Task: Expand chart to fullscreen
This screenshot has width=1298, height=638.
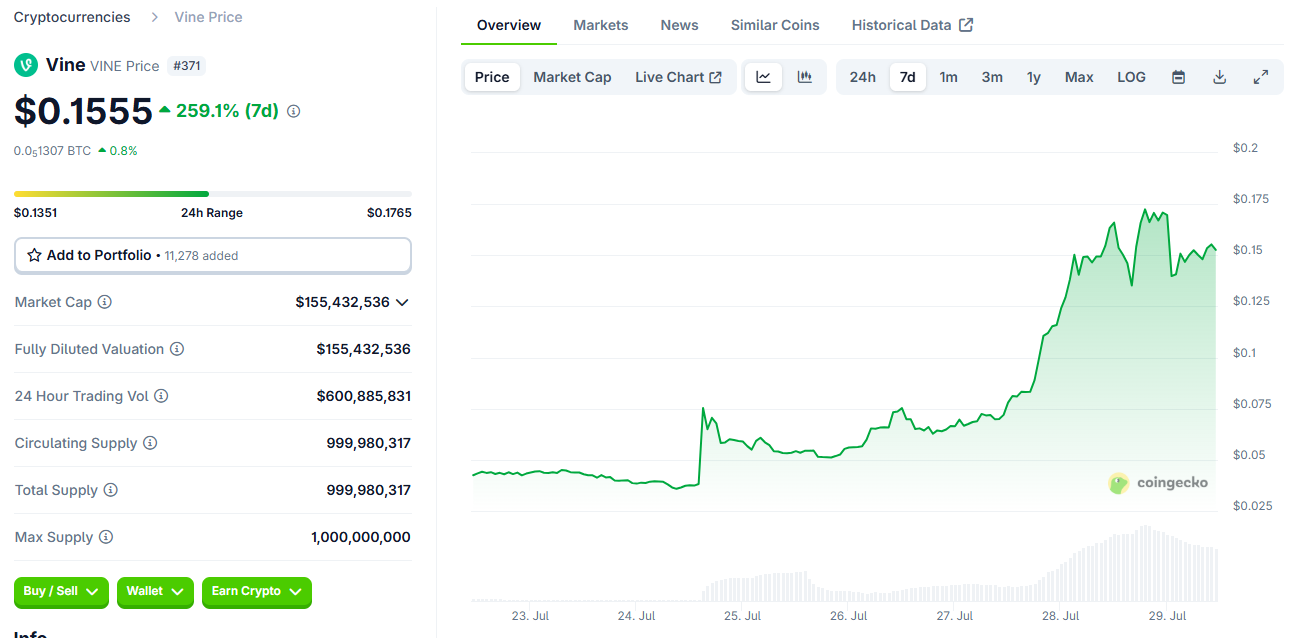Action: [1261, 77]
